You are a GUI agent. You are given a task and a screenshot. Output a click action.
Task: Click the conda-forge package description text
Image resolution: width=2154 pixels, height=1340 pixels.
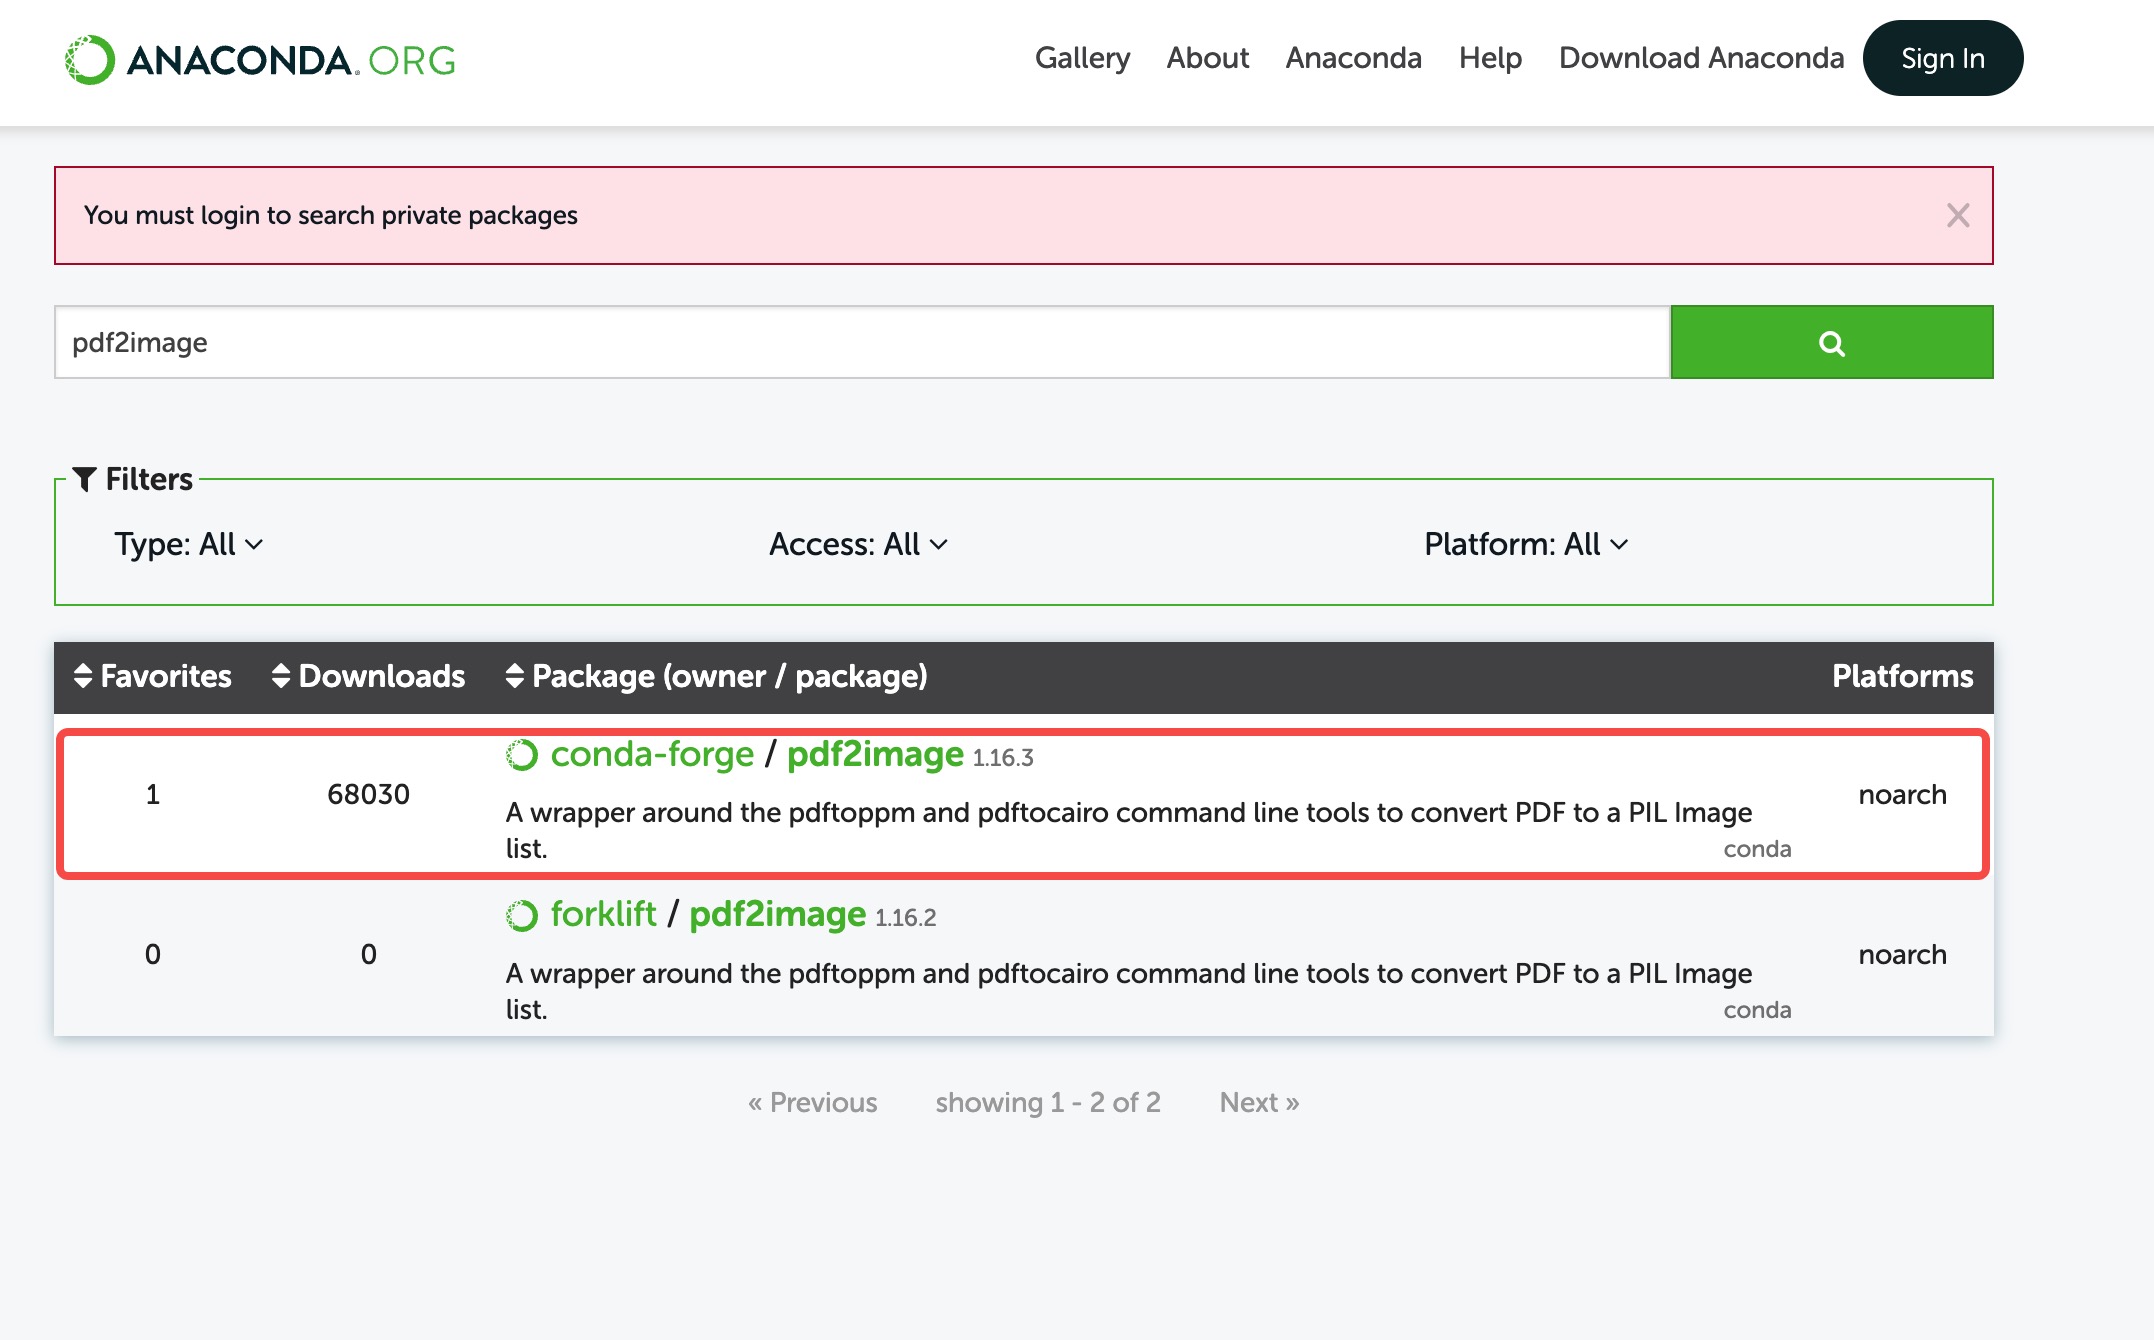point(1128,830)
